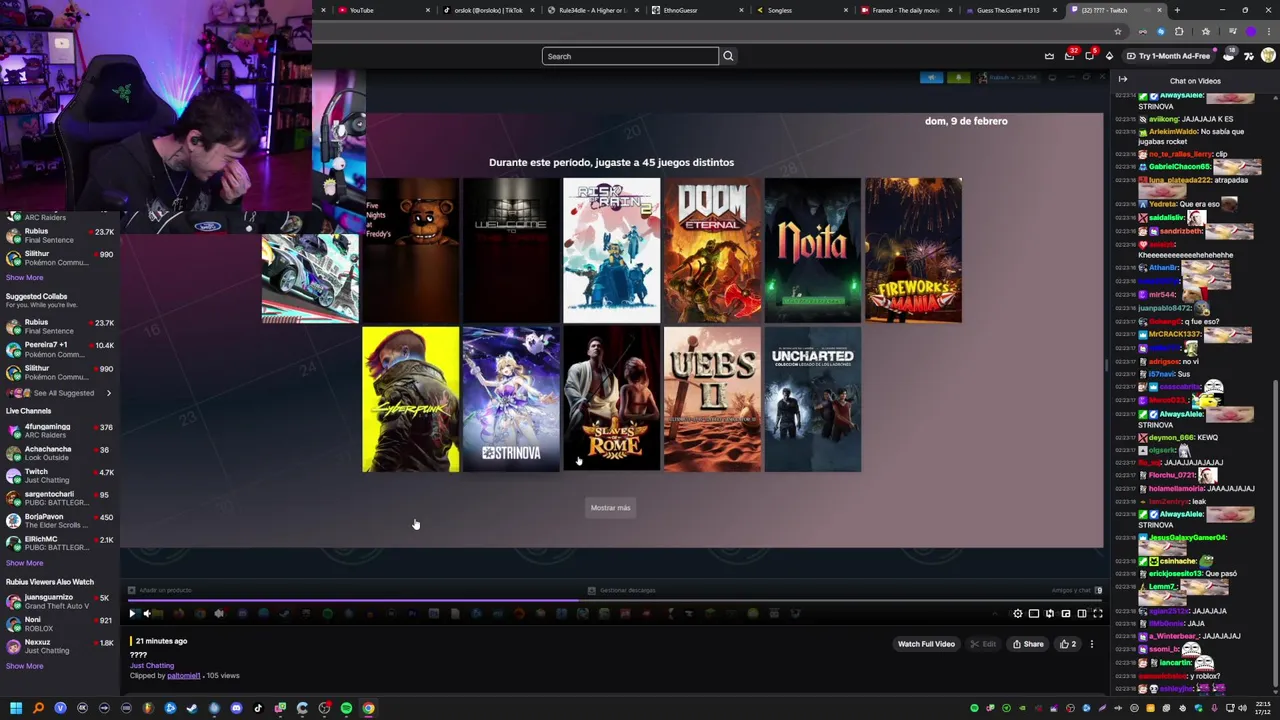The height and width of the screenshot is (720, 1280).
Task: Click Watch Full Video button
Action: [x=926, y=644]
